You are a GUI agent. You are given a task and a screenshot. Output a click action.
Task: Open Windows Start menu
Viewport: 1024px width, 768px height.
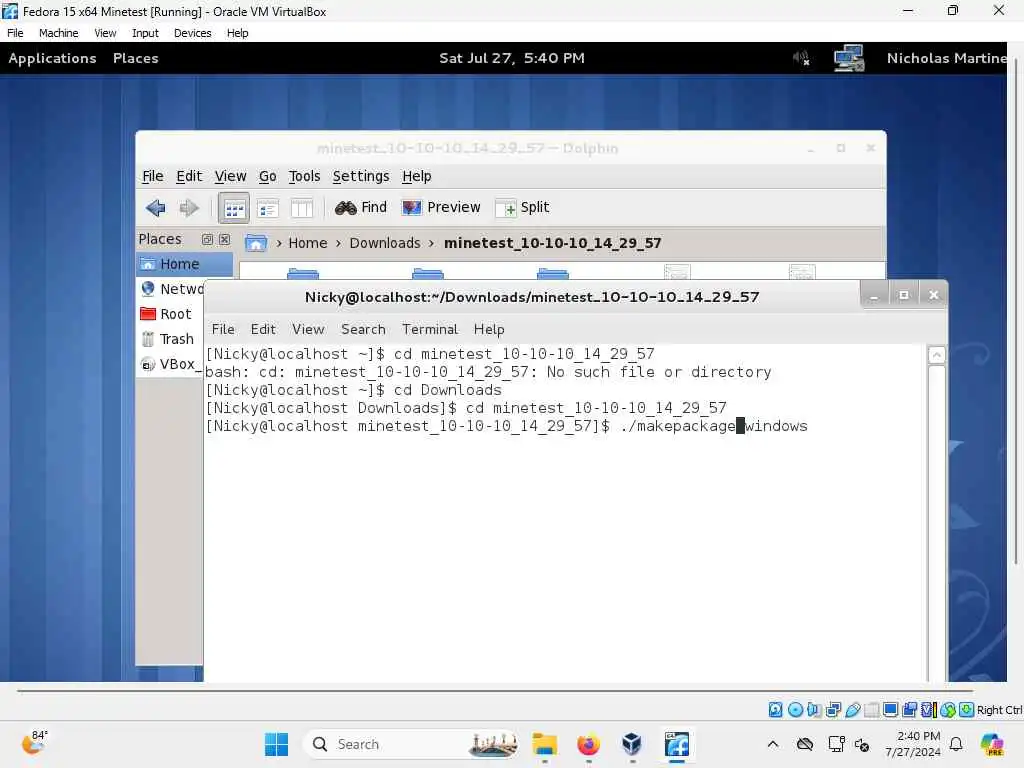click(276, 744)
